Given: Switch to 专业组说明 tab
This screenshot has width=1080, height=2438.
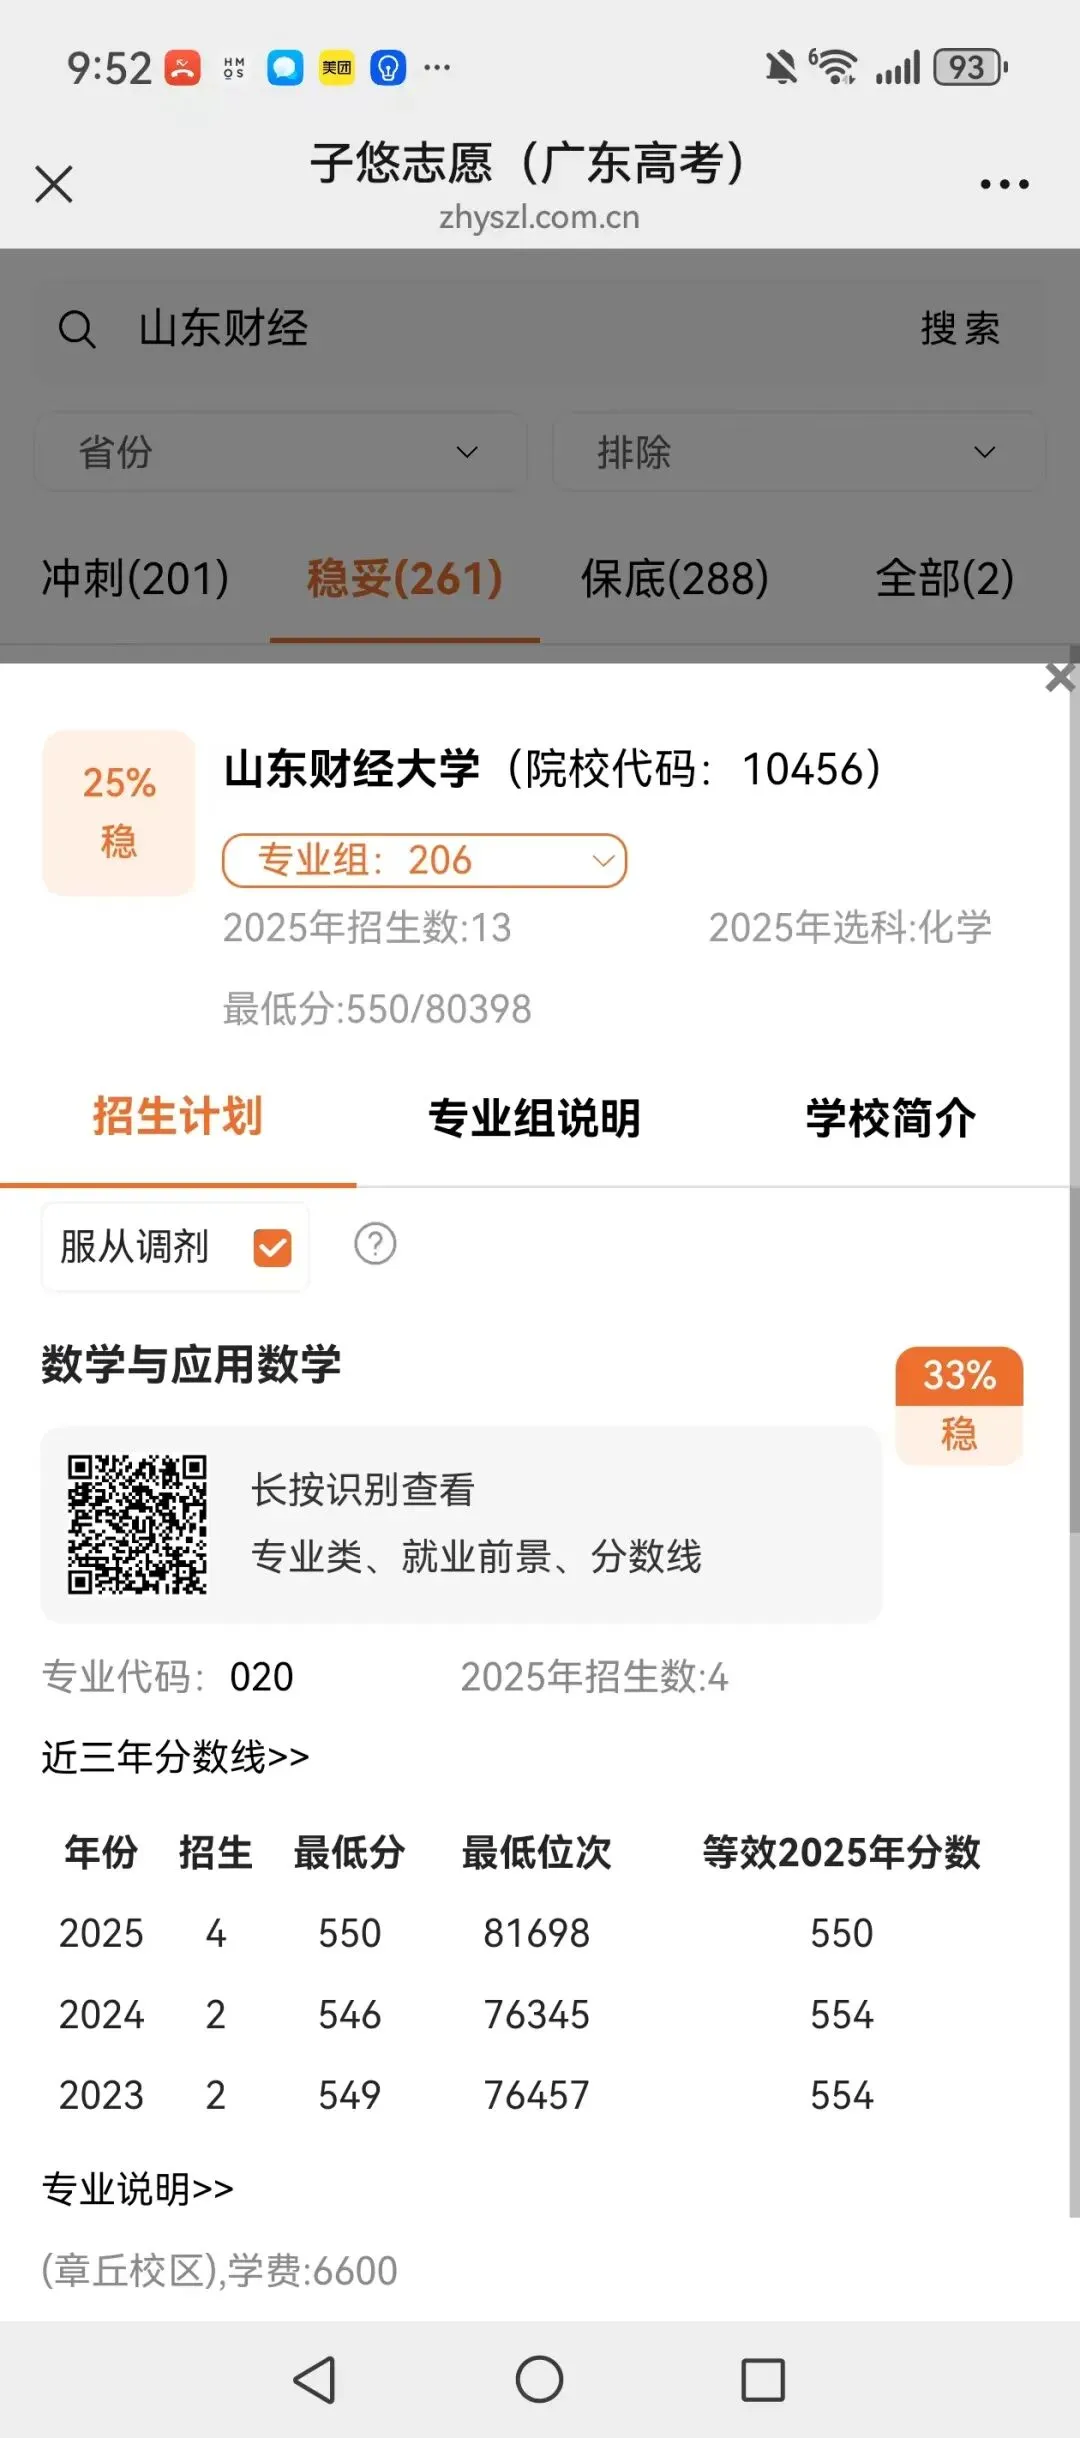Looking at the screenshot, I should pyautogui.click(x=534, y=1118).
